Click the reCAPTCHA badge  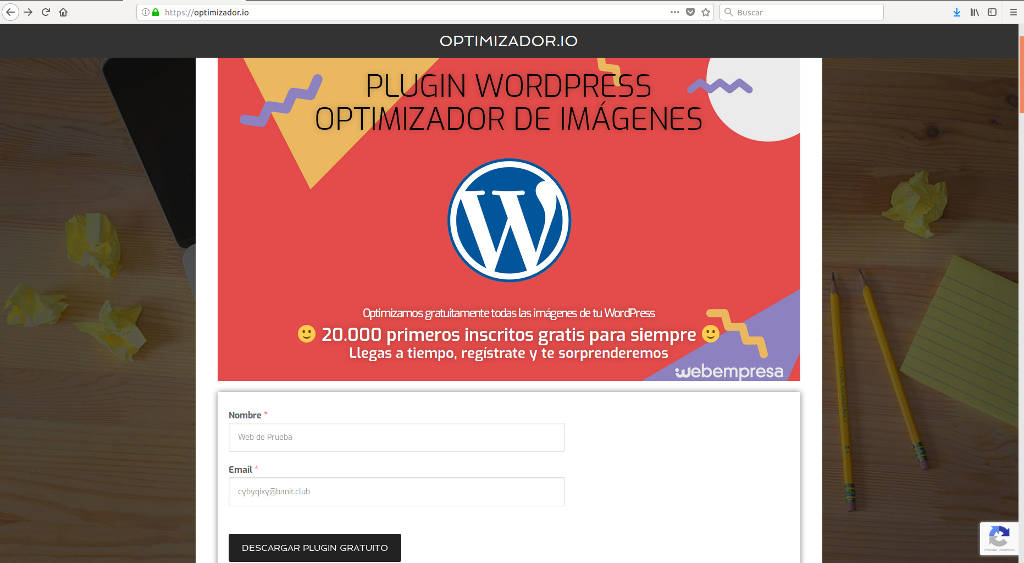pyautogui.click(x=999, y=538)
